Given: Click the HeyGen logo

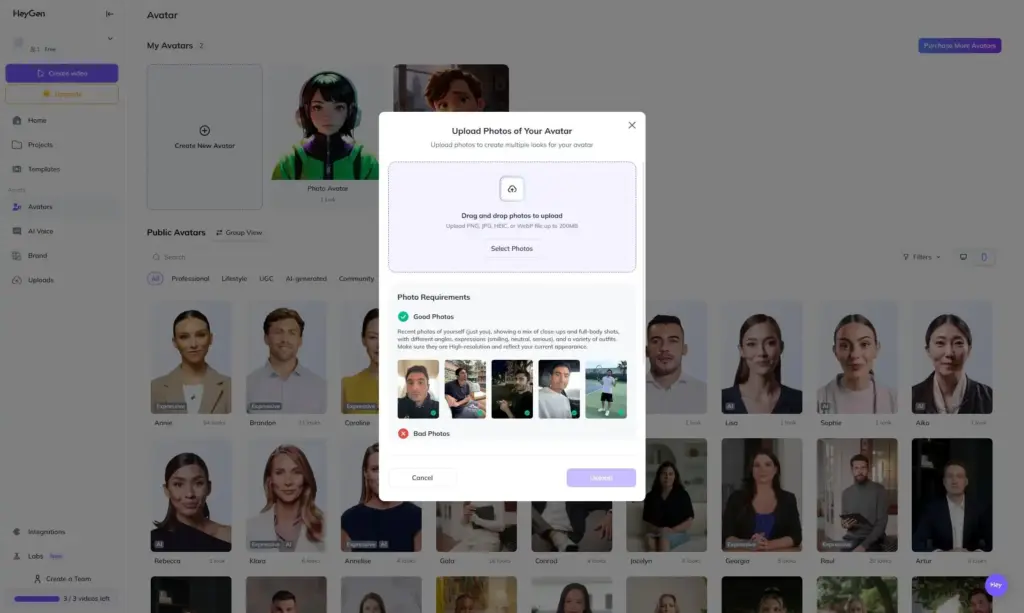Looking at the screenshot, I should [29, 14].
